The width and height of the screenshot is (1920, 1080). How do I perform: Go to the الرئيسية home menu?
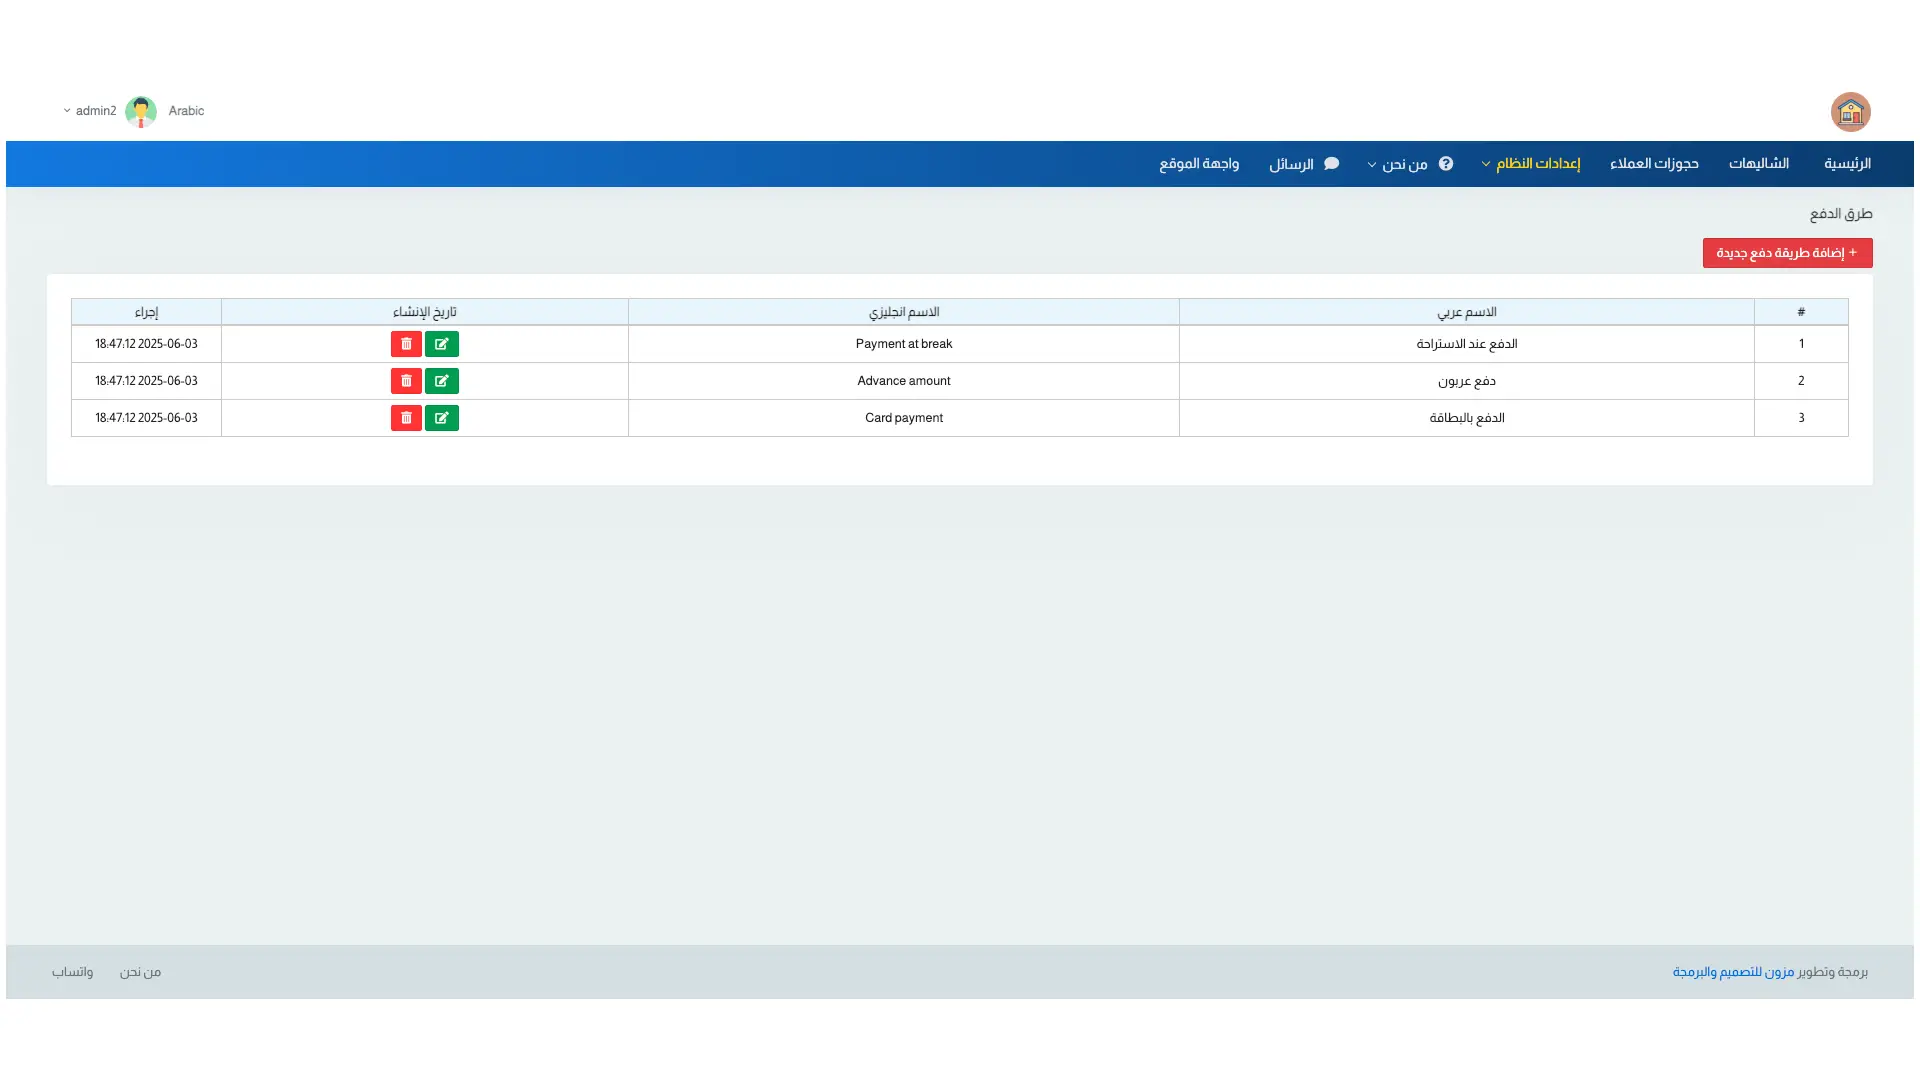(1847, 164)
